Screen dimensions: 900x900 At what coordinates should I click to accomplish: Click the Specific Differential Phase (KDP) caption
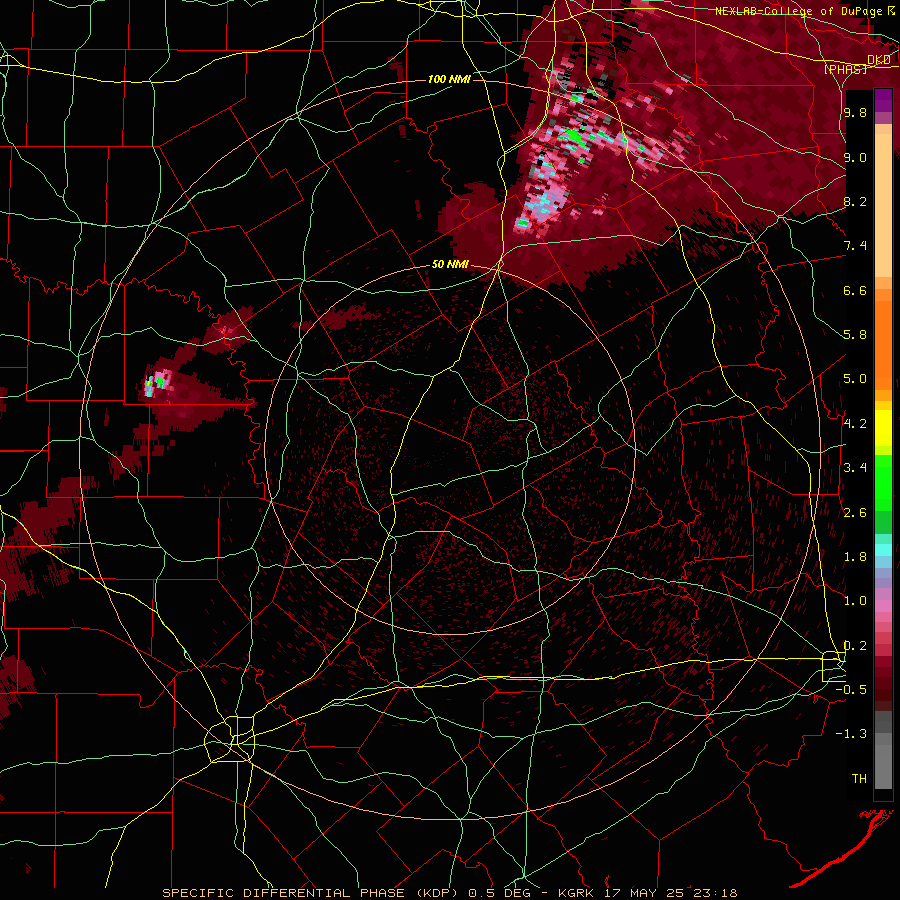click(x=450, y=893)
